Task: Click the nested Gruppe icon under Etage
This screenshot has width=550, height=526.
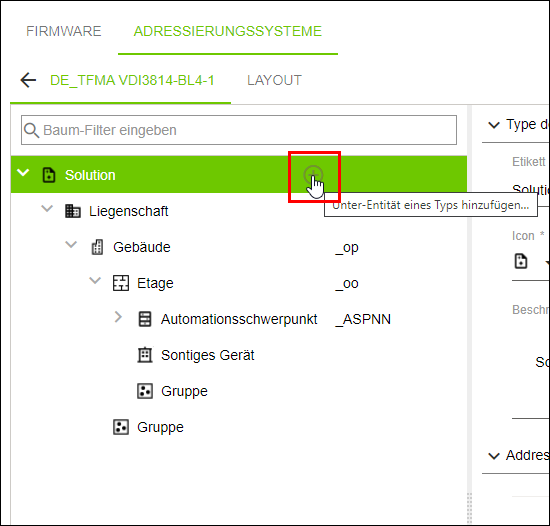Action: pyautogui.click(x=145, y=391)
